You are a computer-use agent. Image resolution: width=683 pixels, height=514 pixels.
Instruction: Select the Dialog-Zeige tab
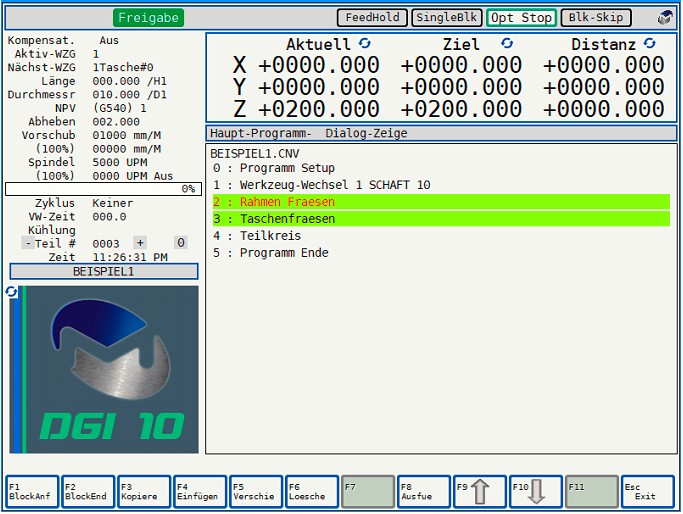click(x=366, y=133)
